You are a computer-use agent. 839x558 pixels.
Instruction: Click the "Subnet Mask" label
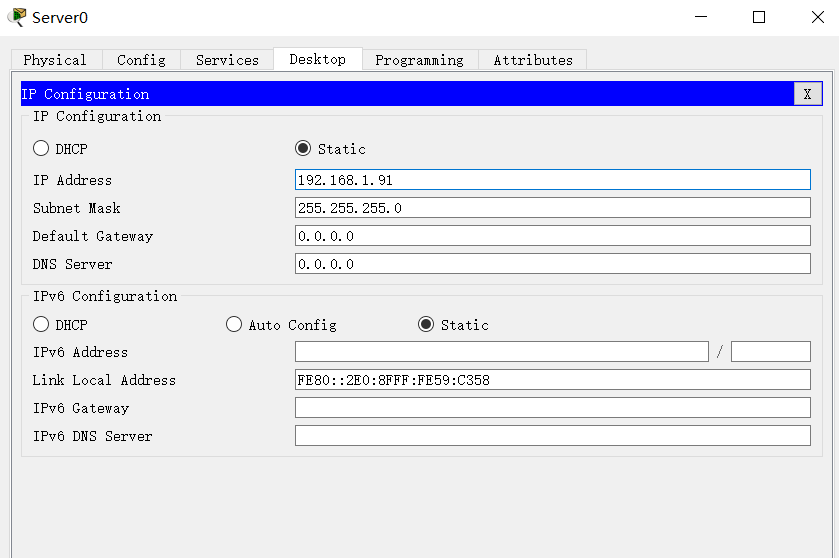coord(77,208)
